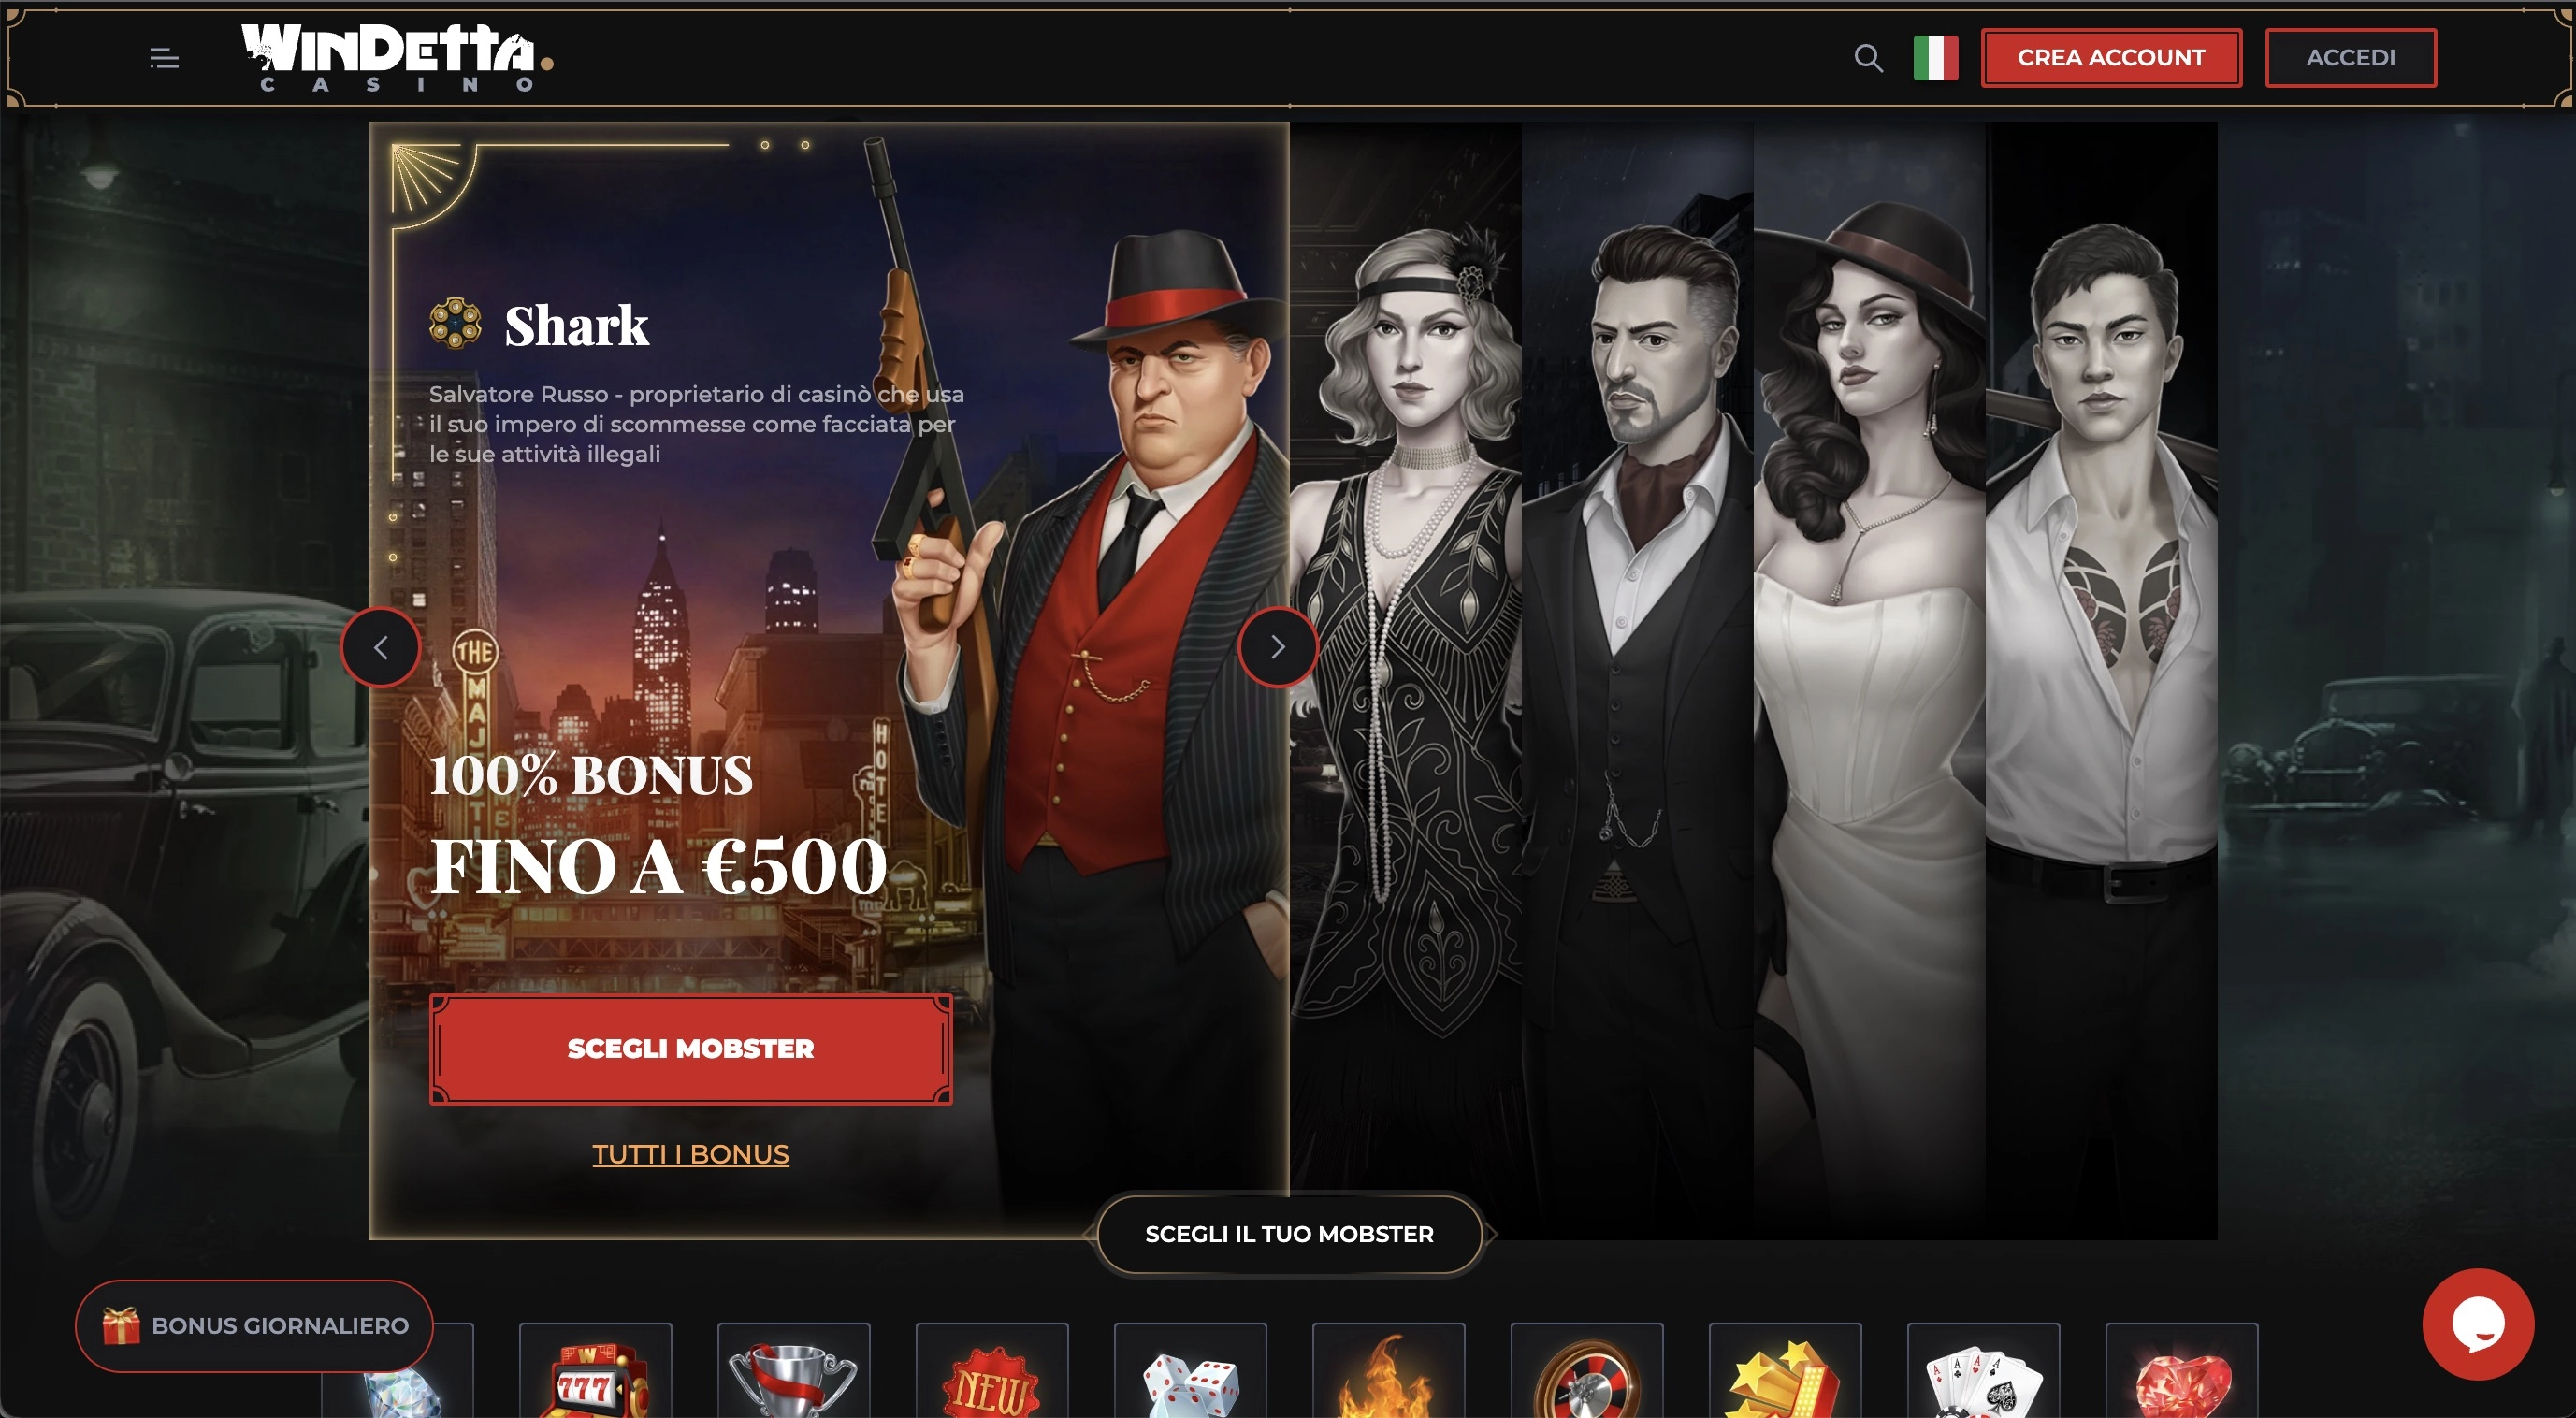The width and height of the screenshot is (2576, 1418).
Task: Open the Italian flag language selector
Action: coord(1935,58)
